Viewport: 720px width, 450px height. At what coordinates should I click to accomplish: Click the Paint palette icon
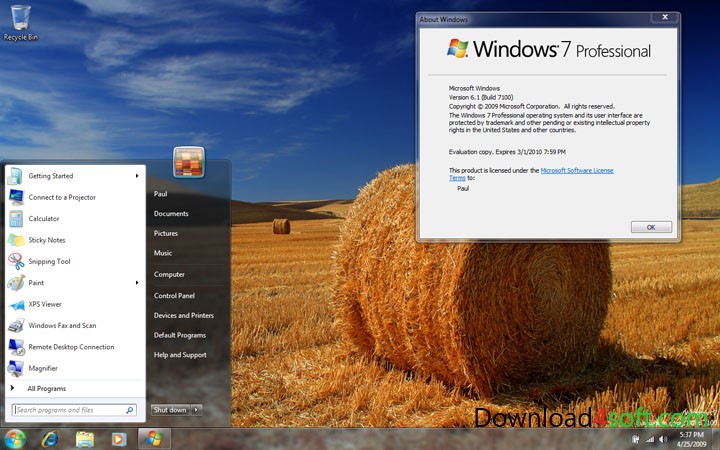pyautogui.click(x=16, y=283)
